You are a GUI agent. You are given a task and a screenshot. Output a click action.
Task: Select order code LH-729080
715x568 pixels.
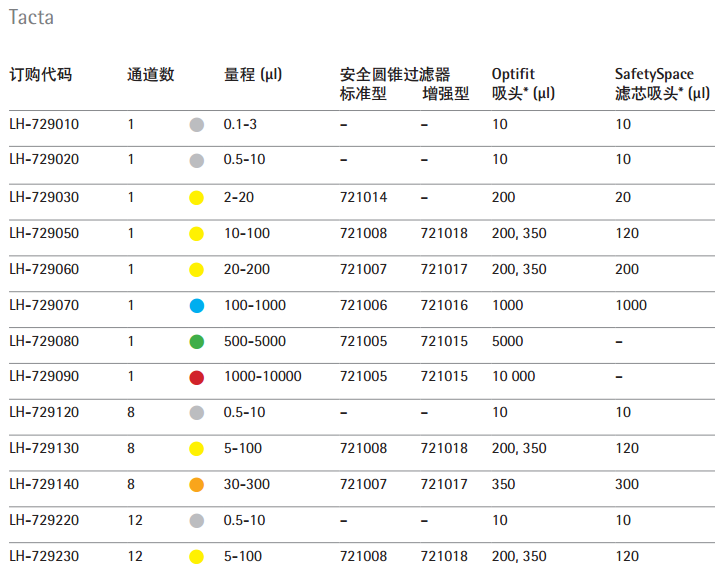[x=44, y=341]
